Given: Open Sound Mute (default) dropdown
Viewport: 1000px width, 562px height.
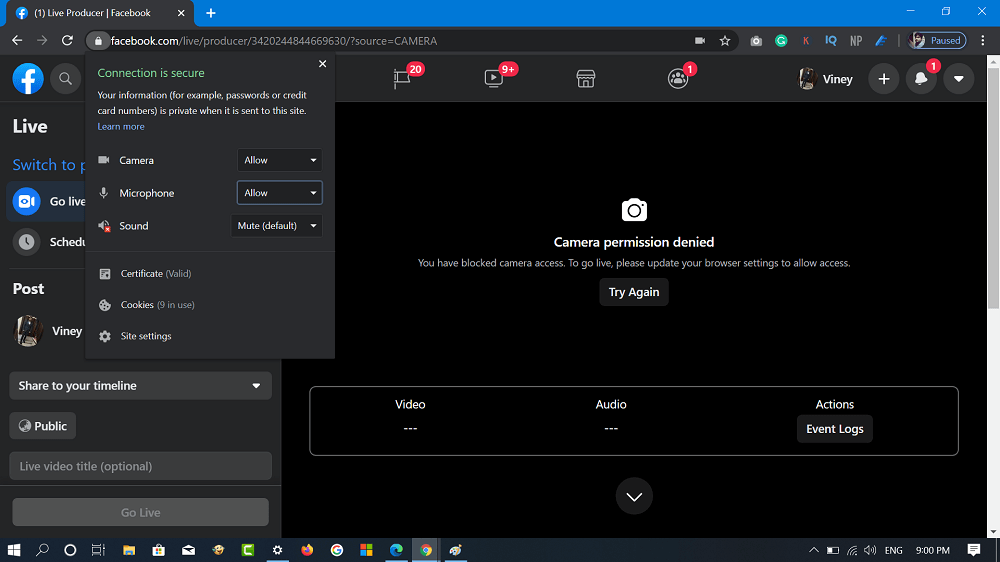Looking at the screenshot, I should click(277, 226).
